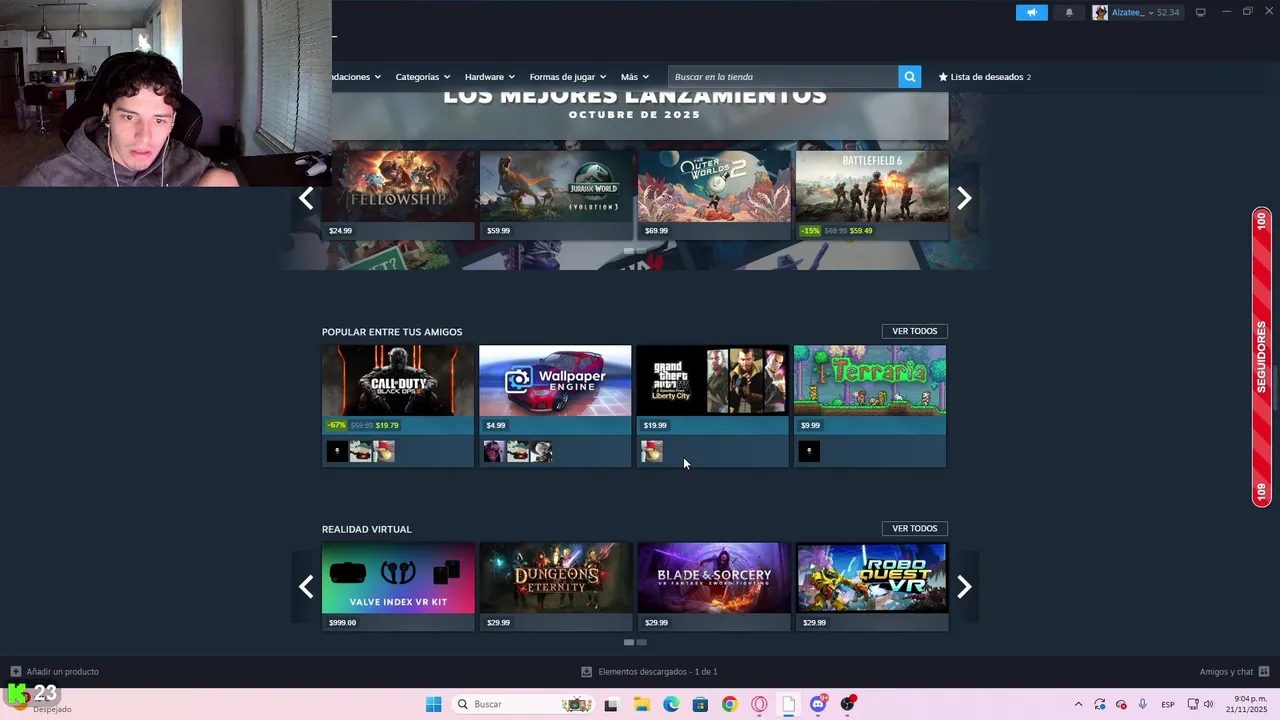Click Valve Index price $999.00
Screen dimensions: 1280x720
click(x=342, y=623)
